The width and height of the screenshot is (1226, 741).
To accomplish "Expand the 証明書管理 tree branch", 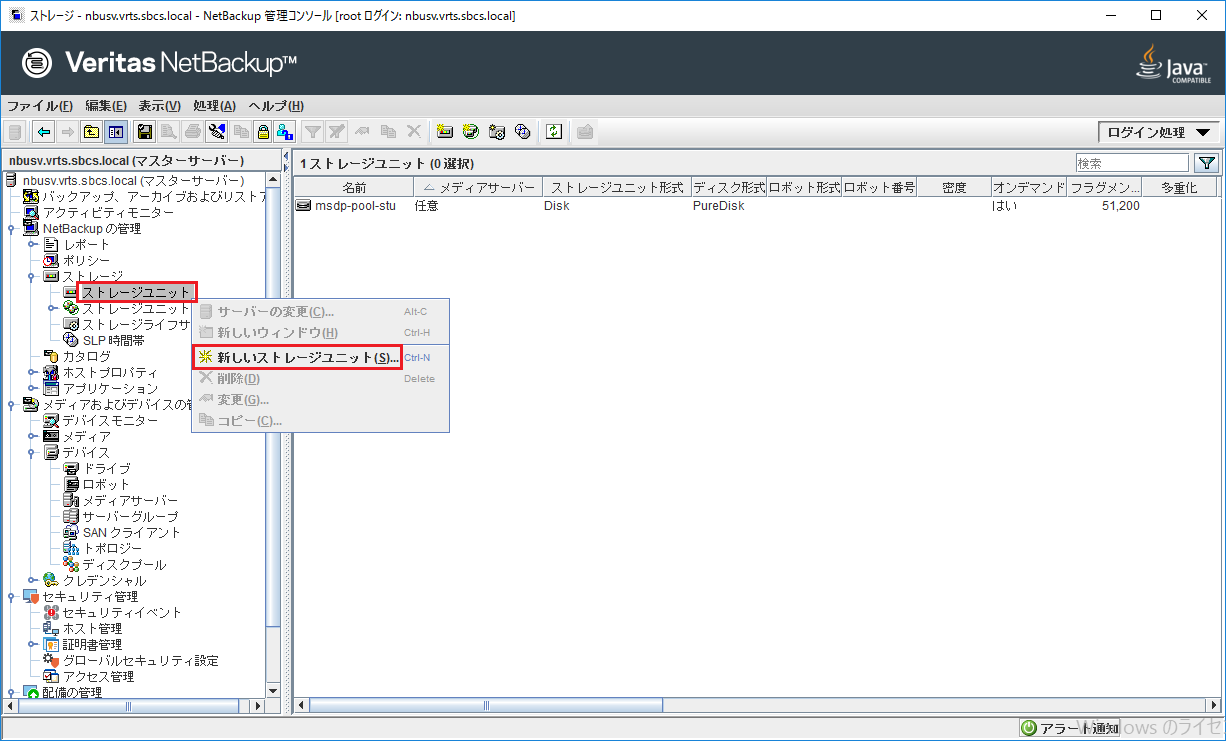I will 31,644.
